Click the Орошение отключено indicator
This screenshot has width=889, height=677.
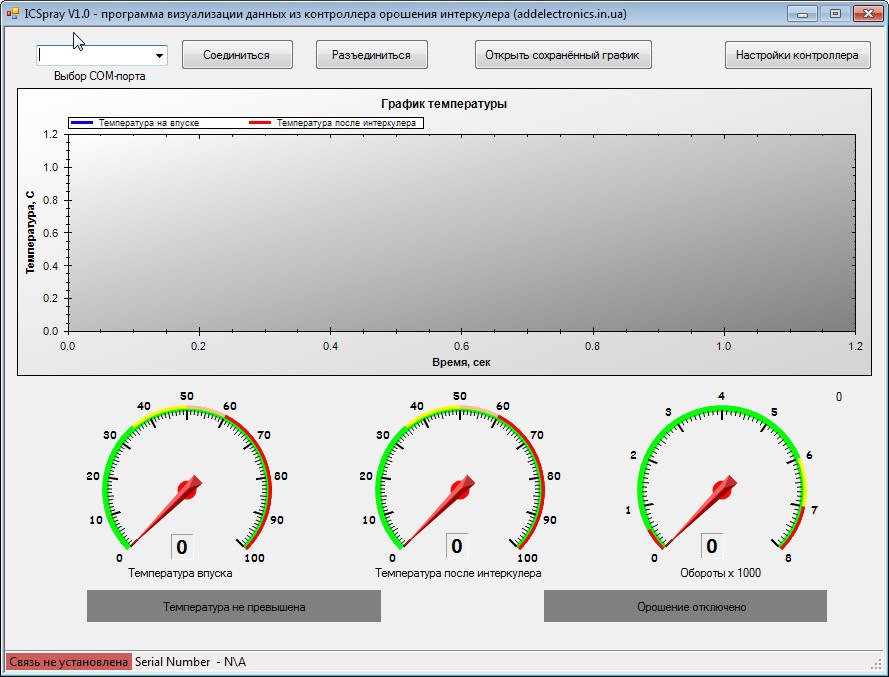click(685, 606)
